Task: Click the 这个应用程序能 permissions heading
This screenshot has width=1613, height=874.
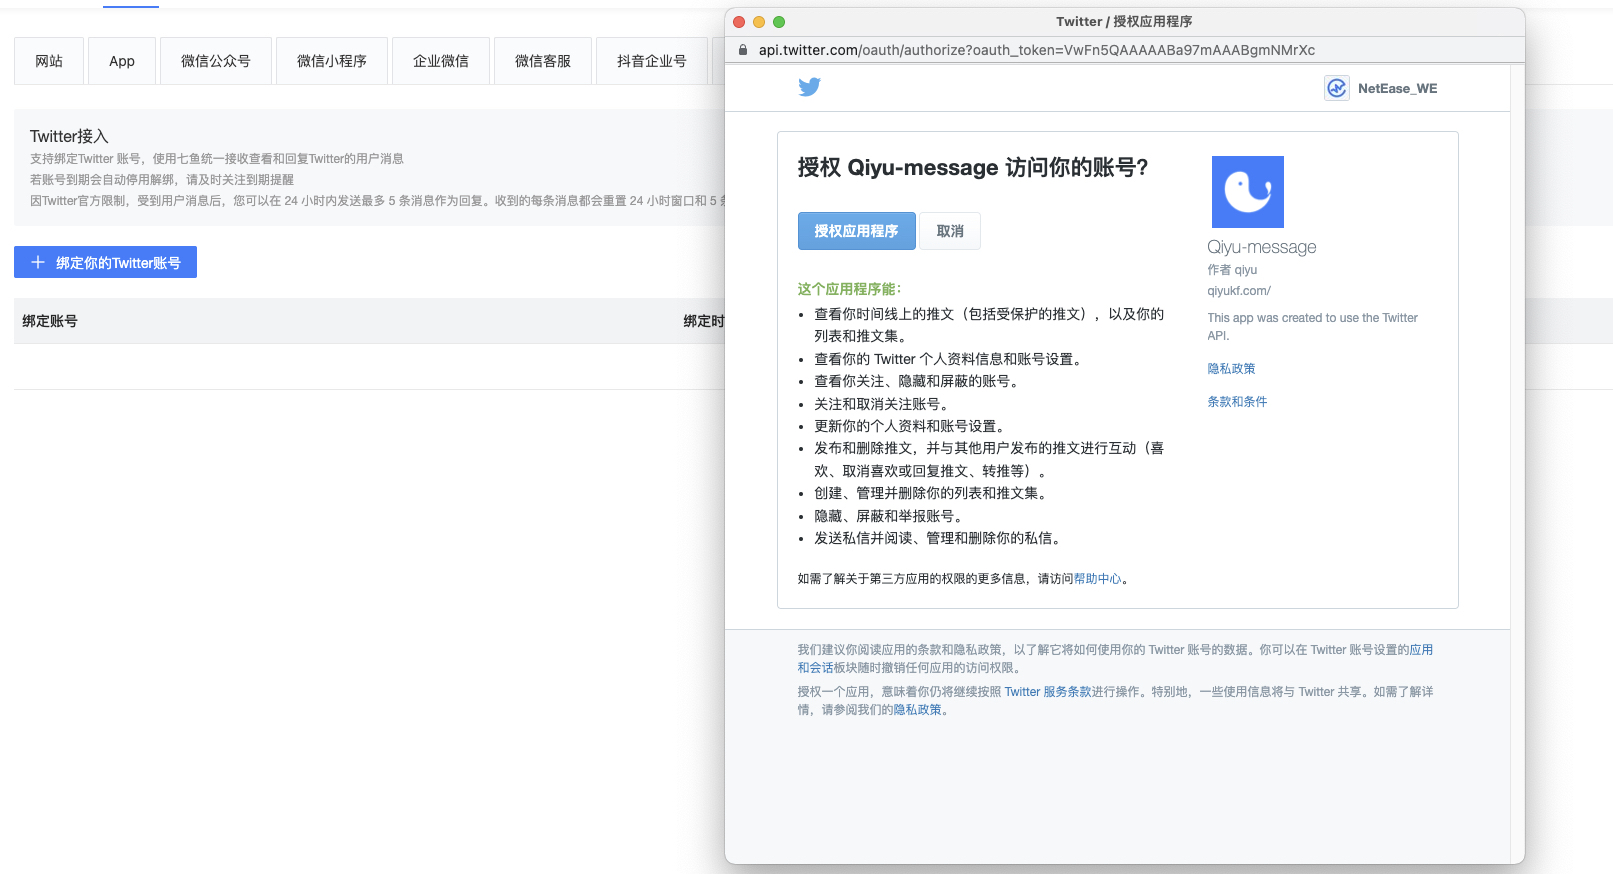Action: 849,289
